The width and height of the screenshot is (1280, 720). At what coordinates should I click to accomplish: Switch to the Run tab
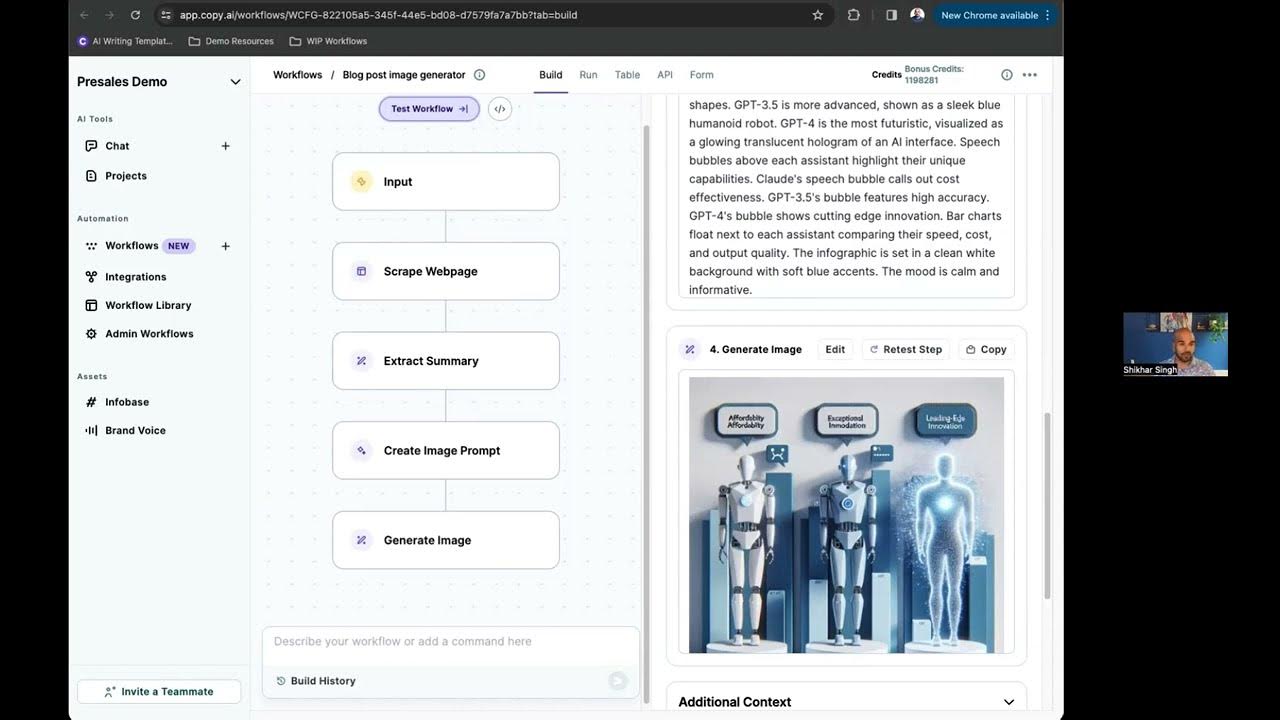[588, 75]
